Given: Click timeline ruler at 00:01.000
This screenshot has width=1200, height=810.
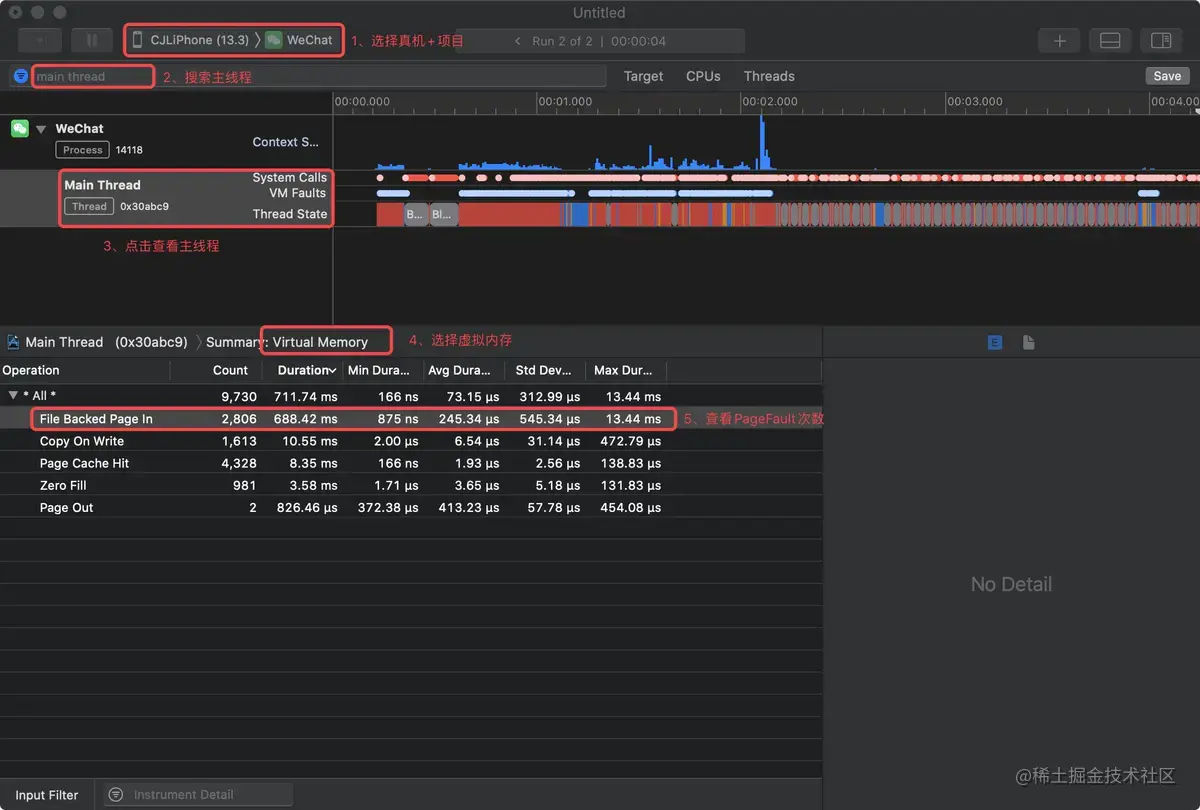Looking at the screenshot, I should (565, 102).
